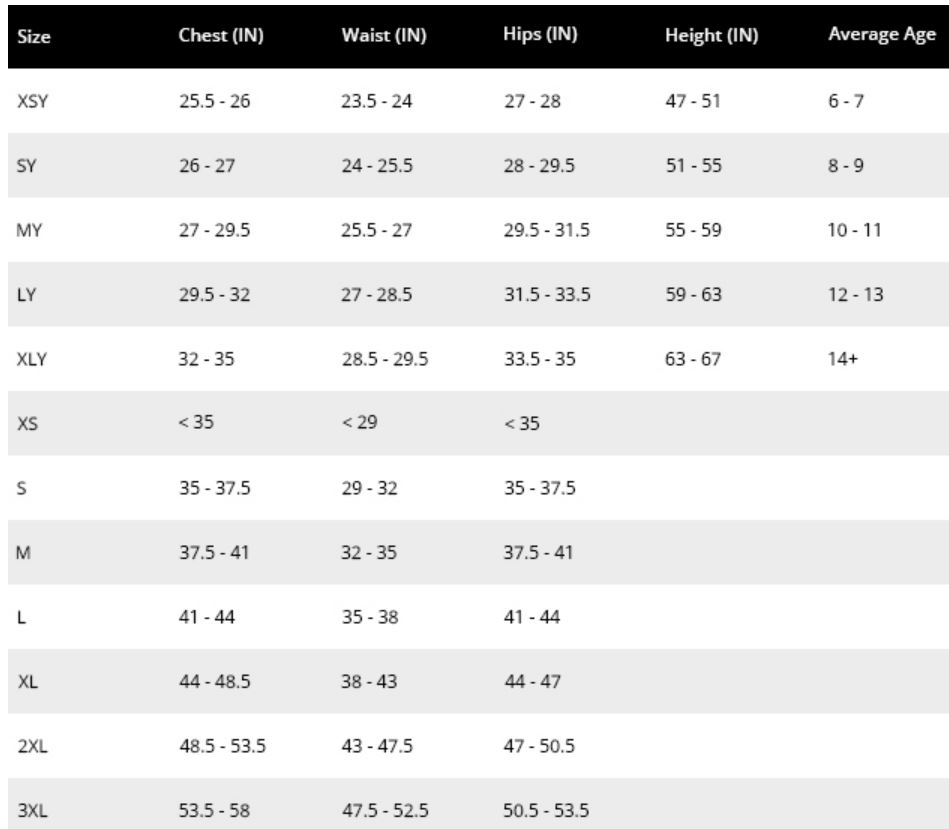949x829 pixels.
Task: Select the XSY average age 6 - 7
Action: tap(846, 101)
